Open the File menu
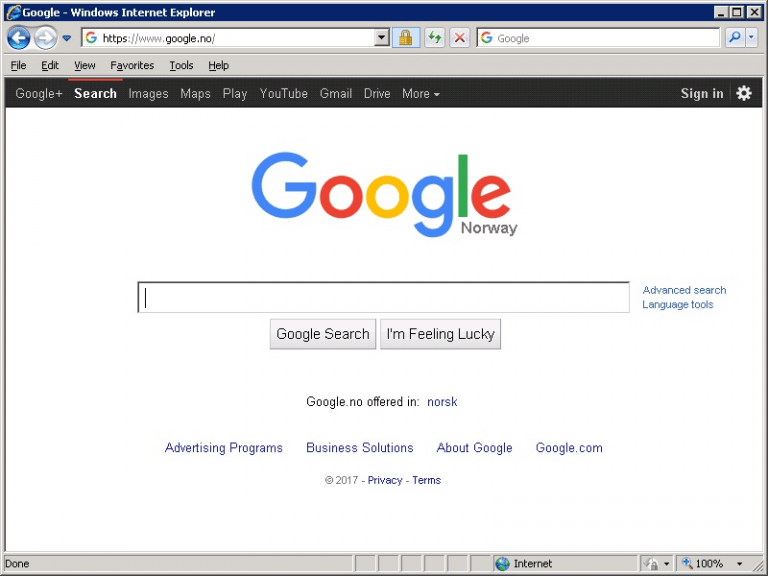768x576 pixels. coord(19,65)
